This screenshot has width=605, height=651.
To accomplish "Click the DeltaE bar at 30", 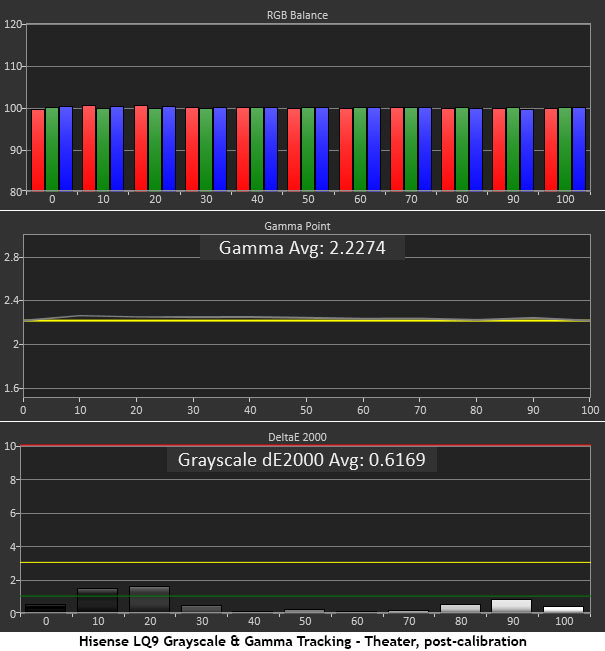I will [201, 609].
